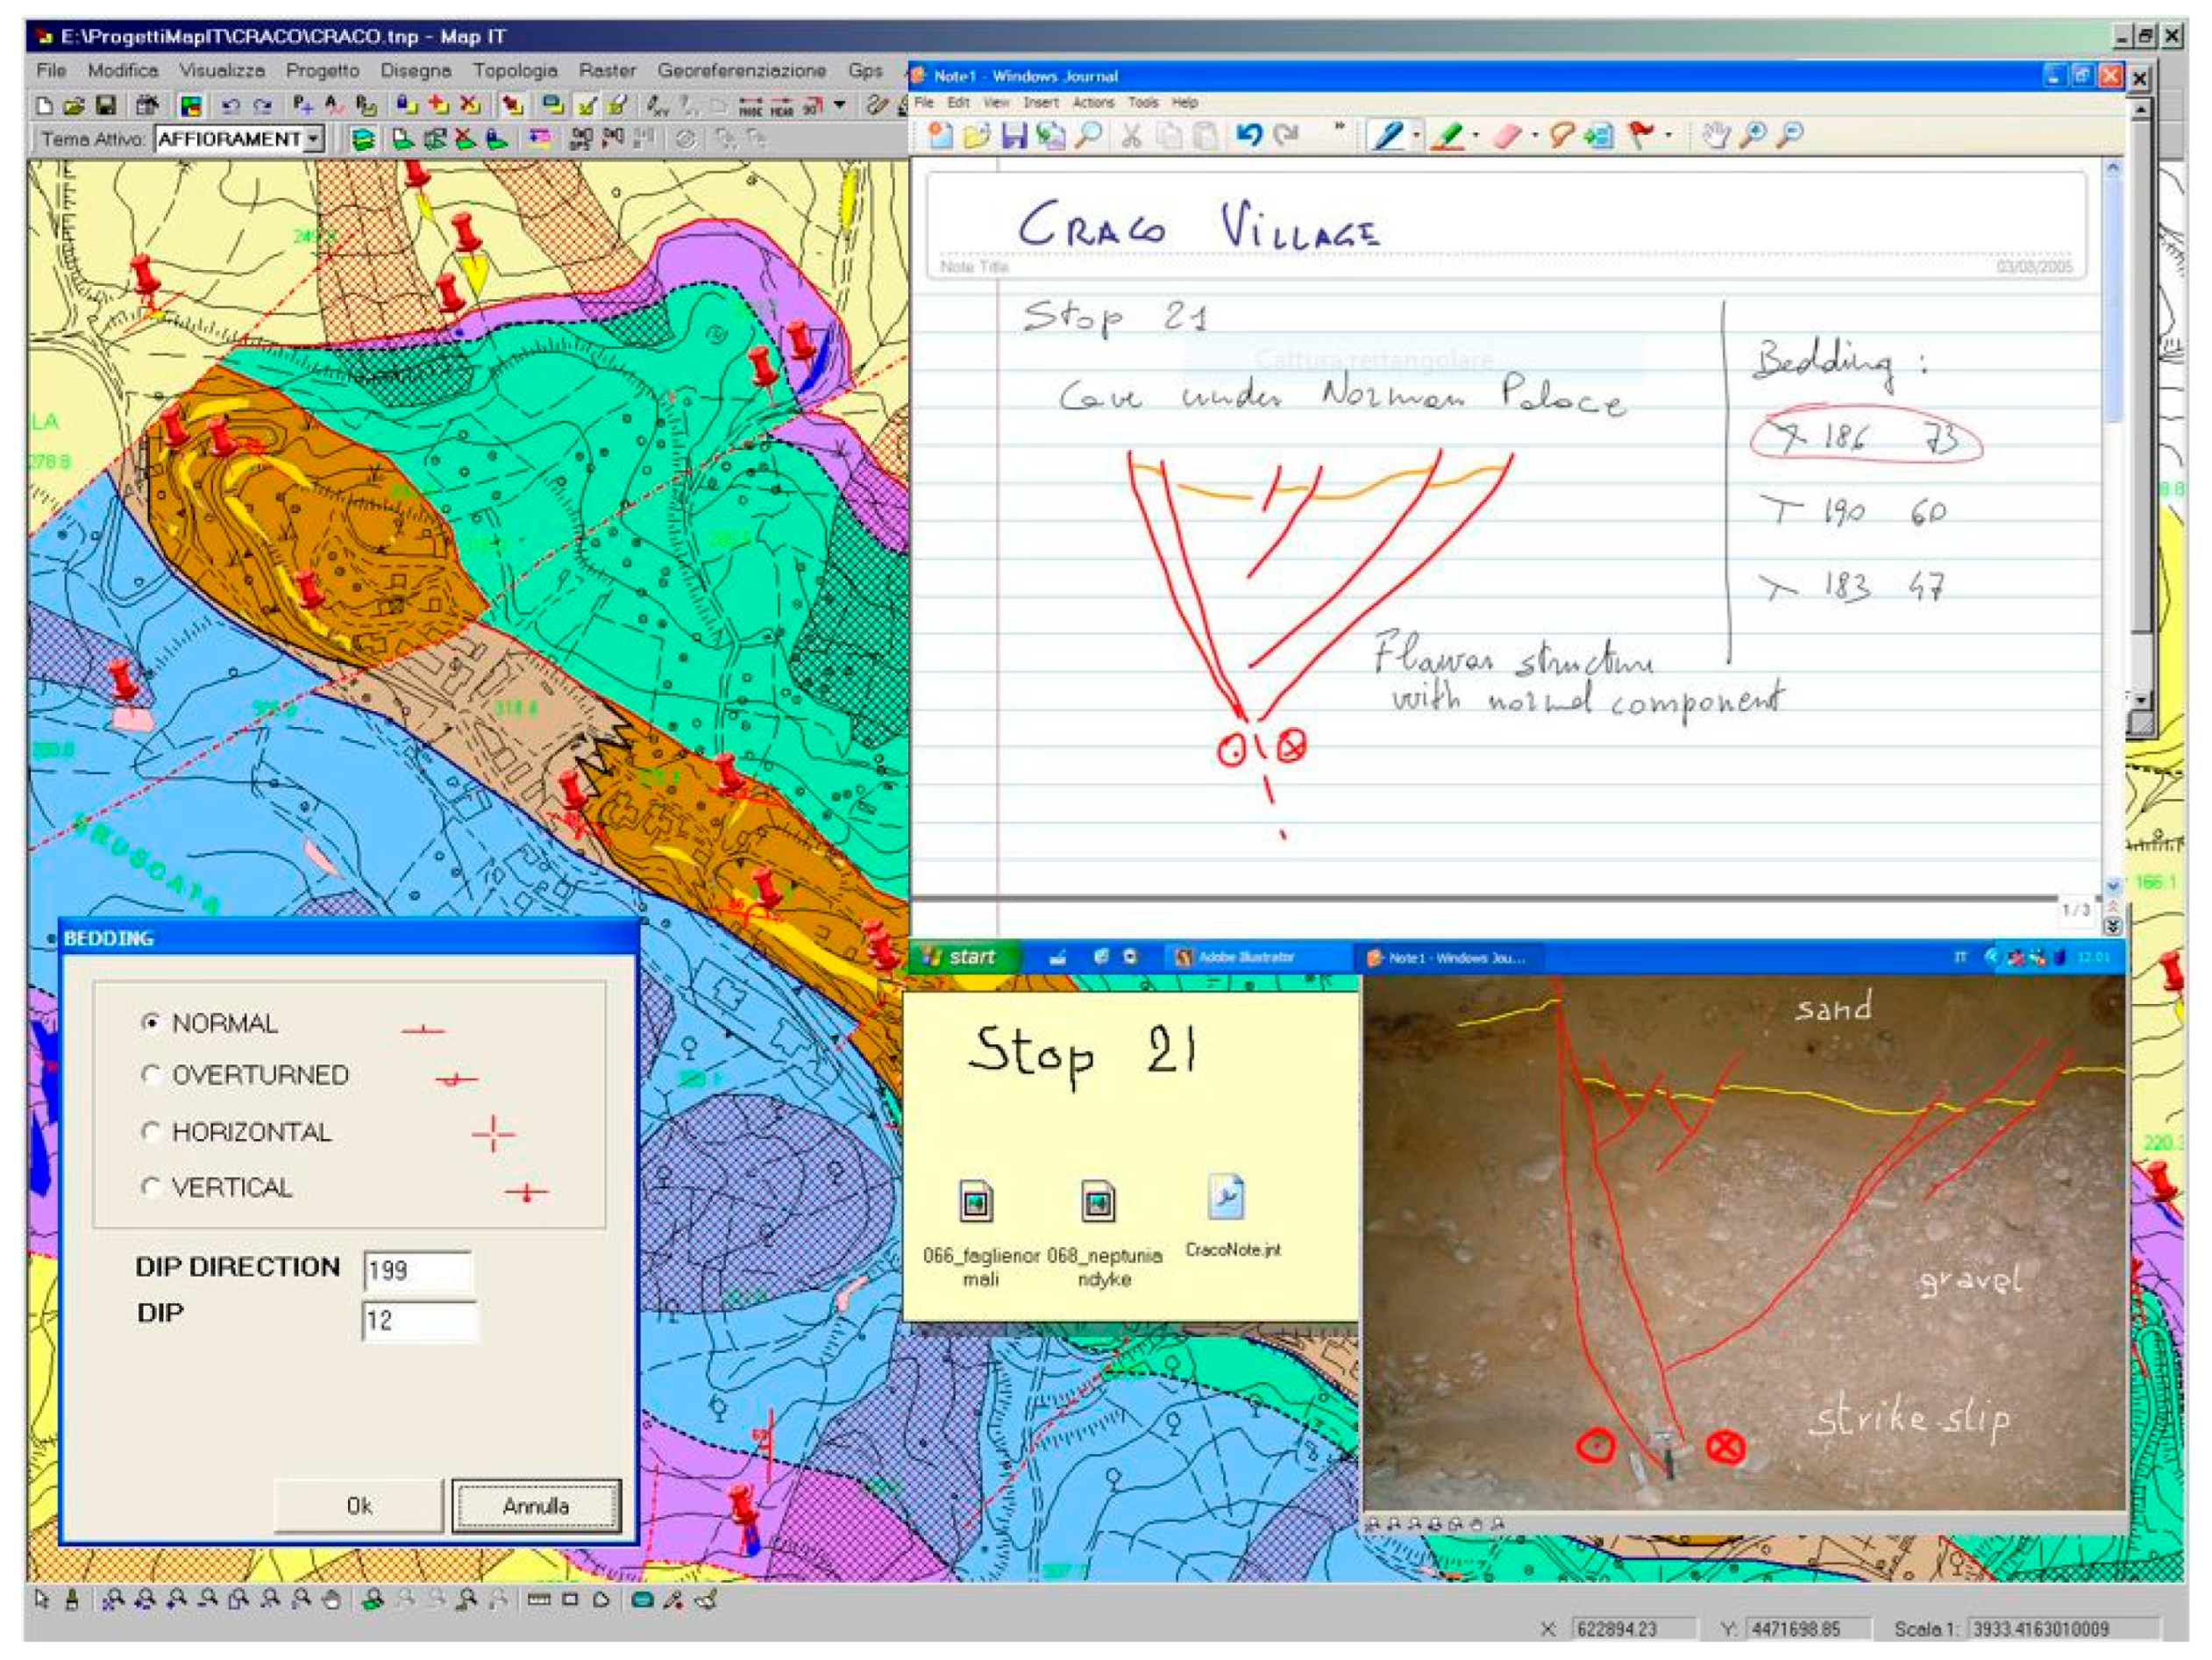Undo last action in Map IT

tap(231, 105)
